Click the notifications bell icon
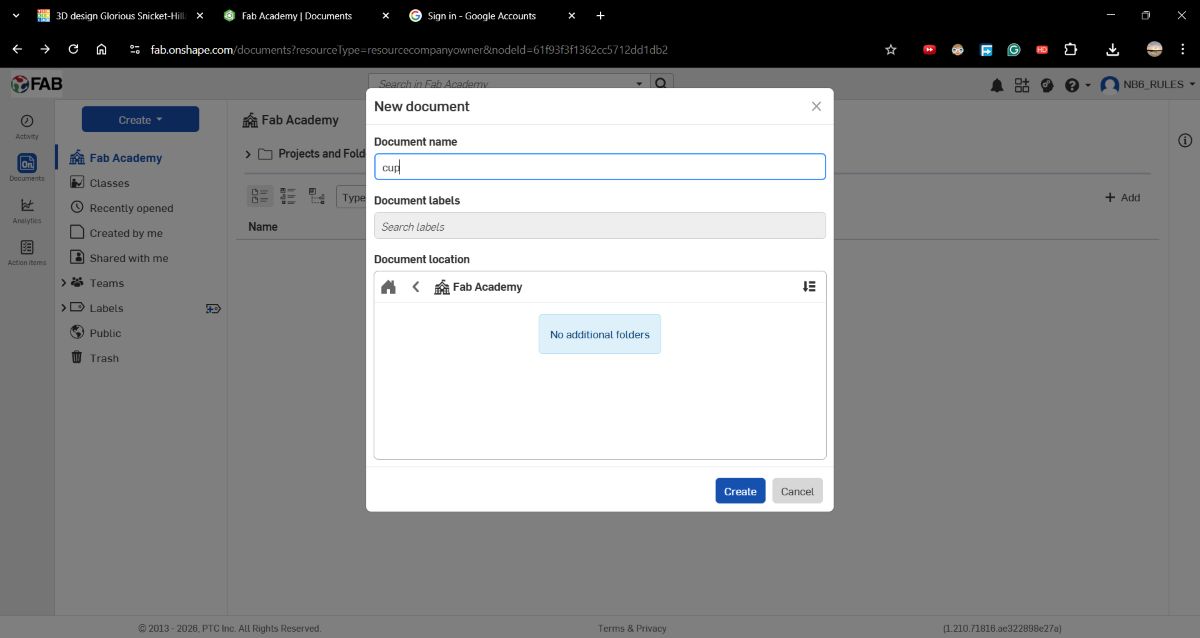 point(997,85)
